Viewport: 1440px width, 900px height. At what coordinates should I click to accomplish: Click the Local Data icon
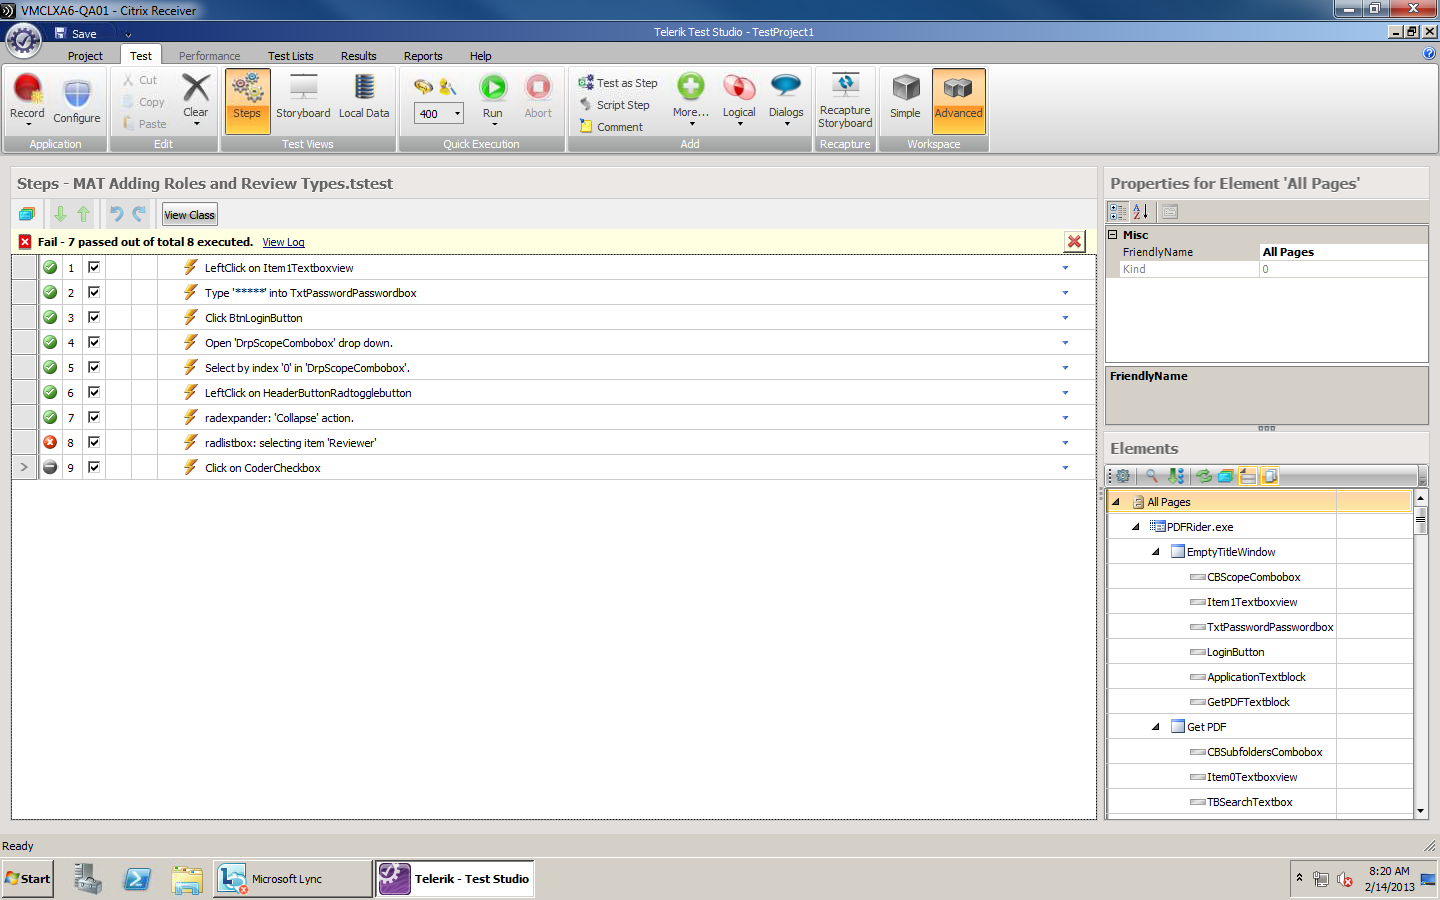[x=364, y=96]
